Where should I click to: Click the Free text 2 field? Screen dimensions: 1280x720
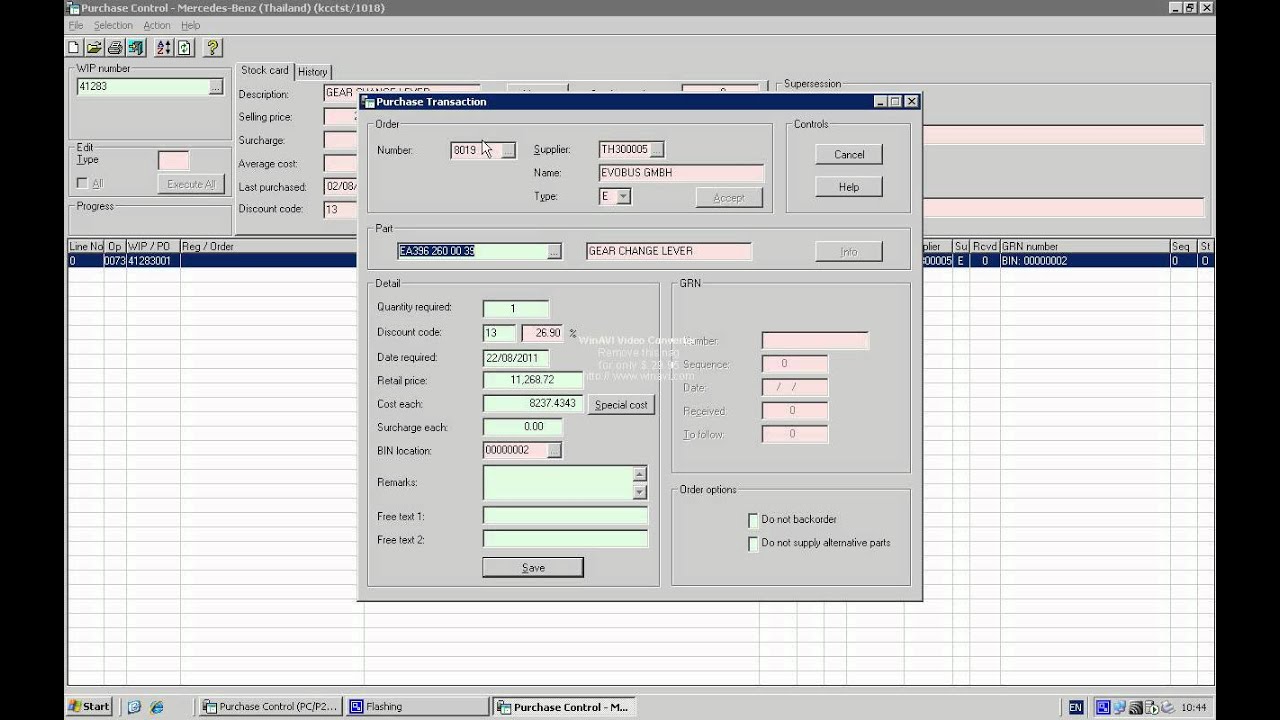click(565, 539)
